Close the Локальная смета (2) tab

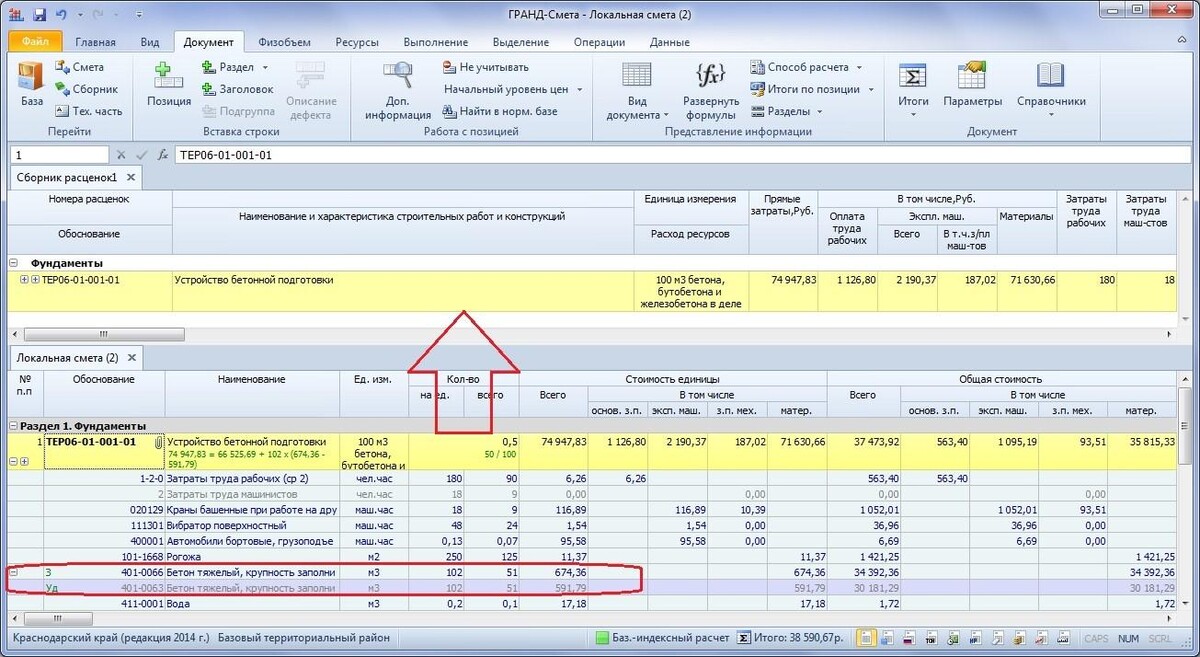(131, 357)
